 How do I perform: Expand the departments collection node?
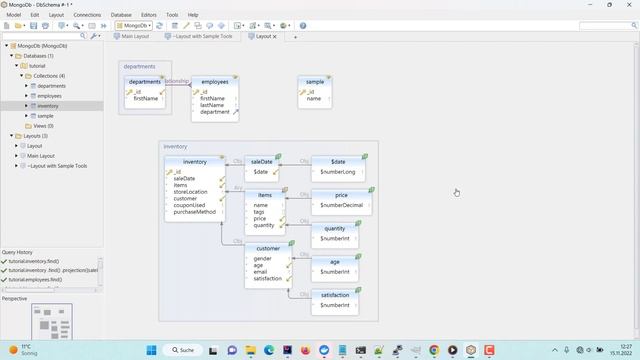pyautogui.click(x=27, y=86)
